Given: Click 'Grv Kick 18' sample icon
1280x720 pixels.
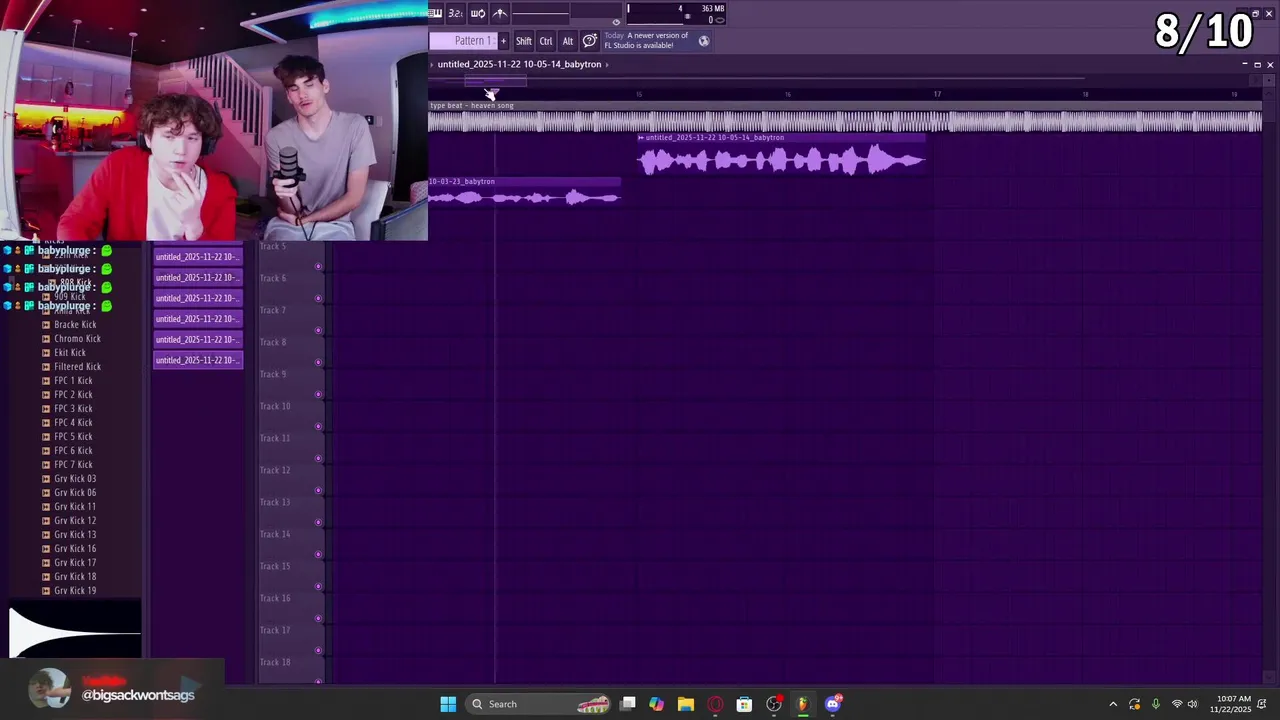Looking at the screenshot, I should (46, 577).
